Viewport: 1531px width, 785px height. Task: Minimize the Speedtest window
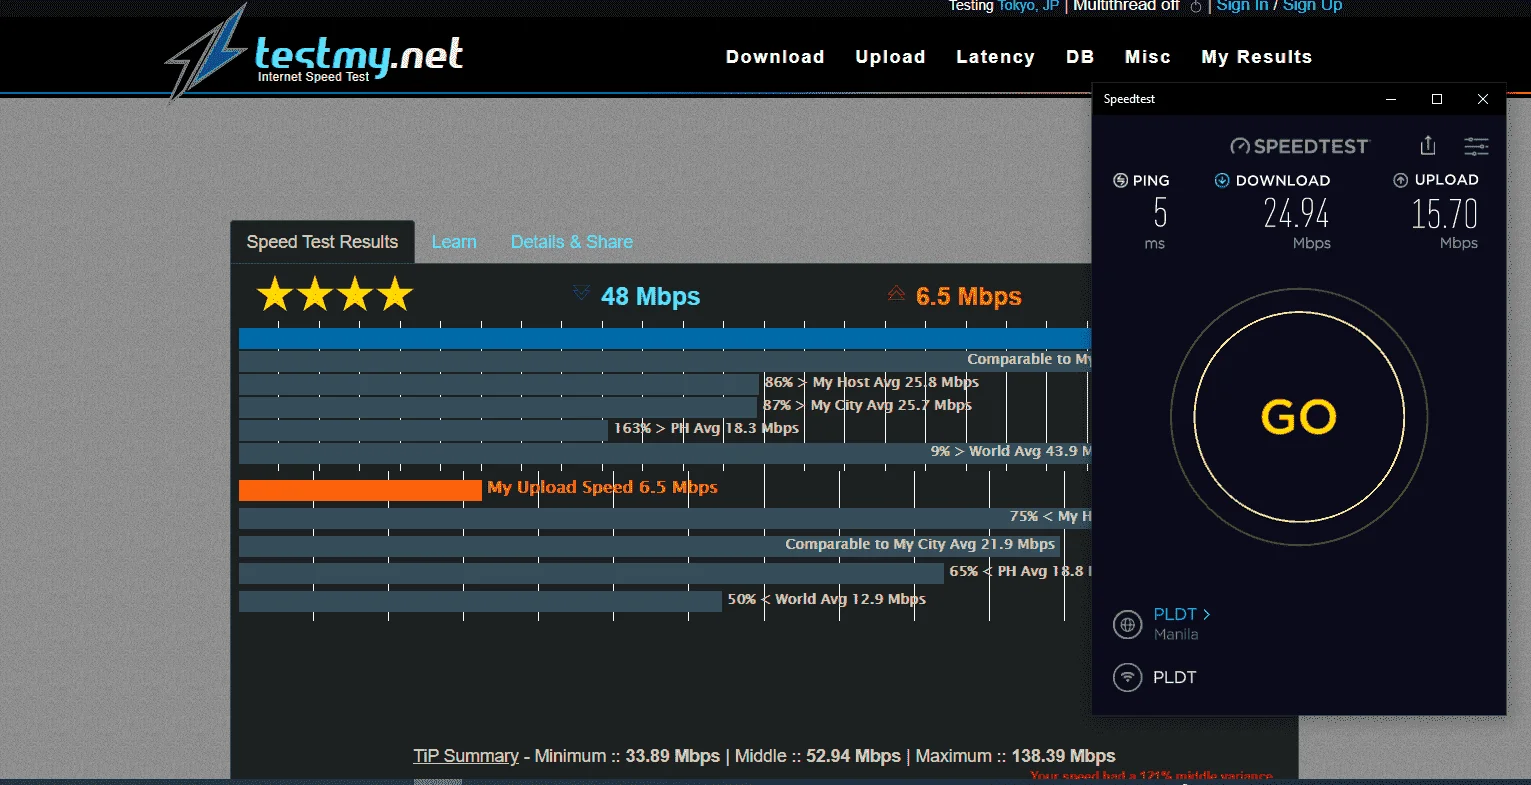point(1391,99)
